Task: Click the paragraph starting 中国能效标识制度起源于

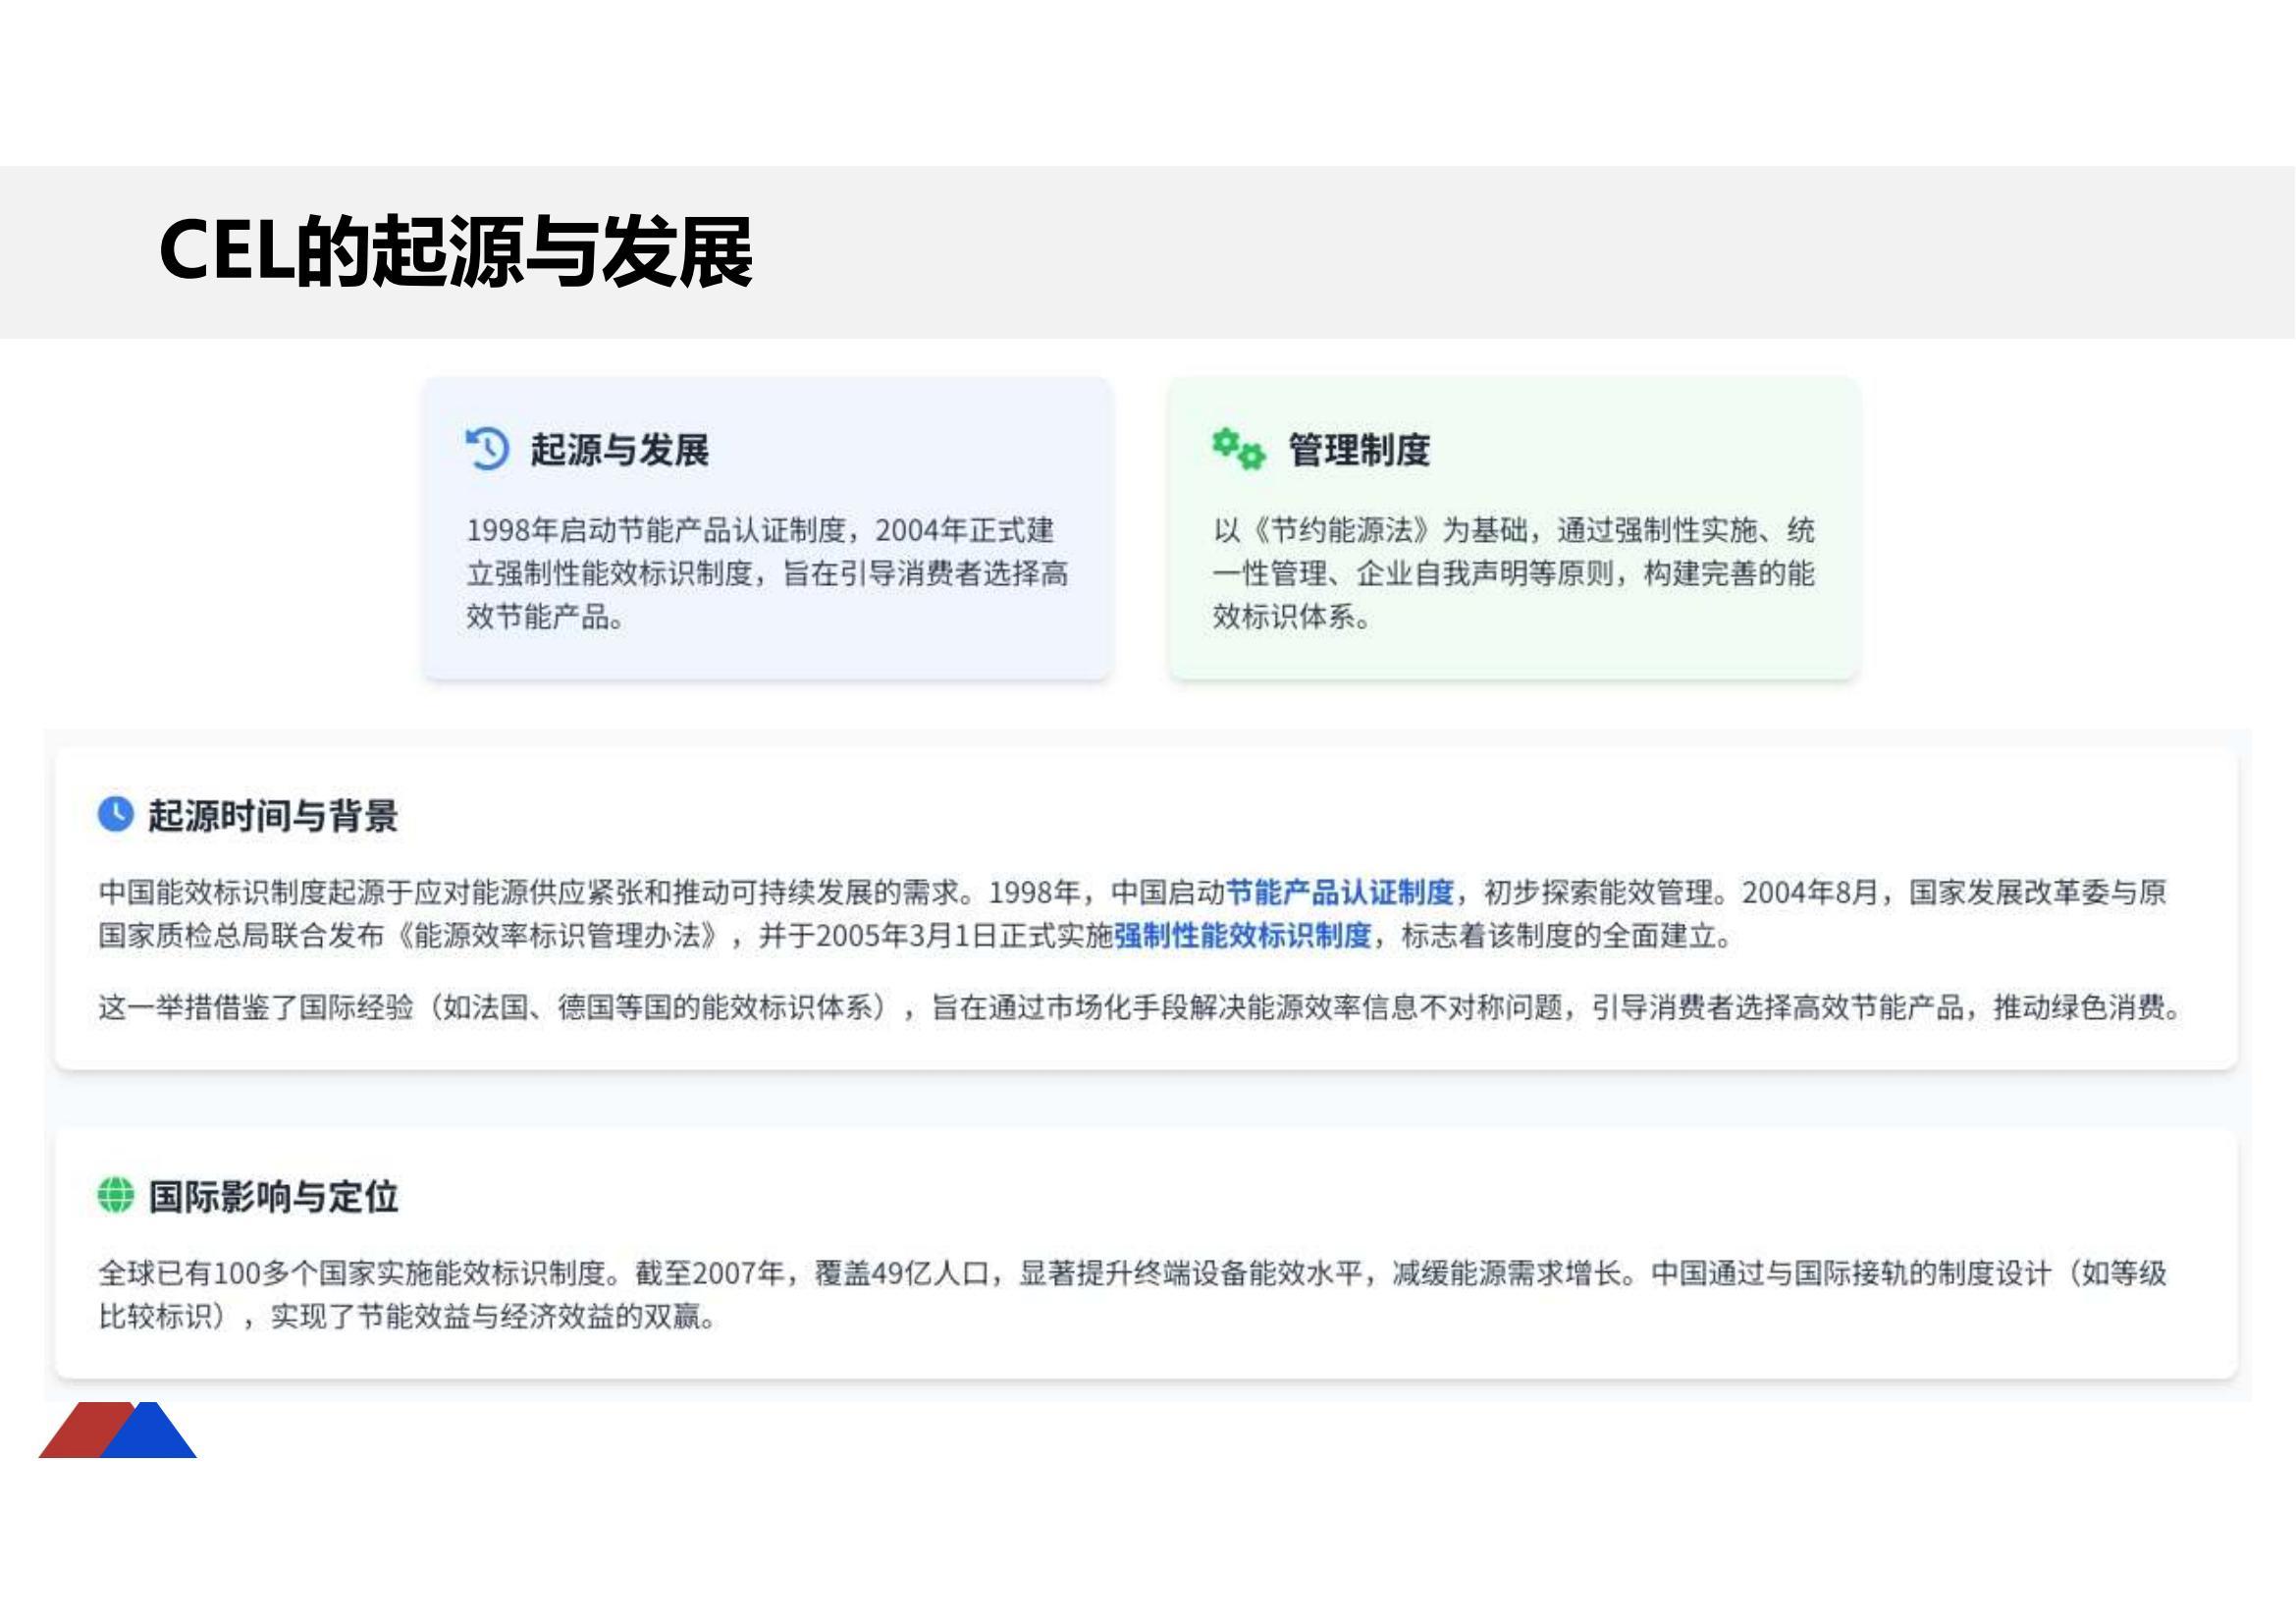Action: click(x=1132, y=914)
